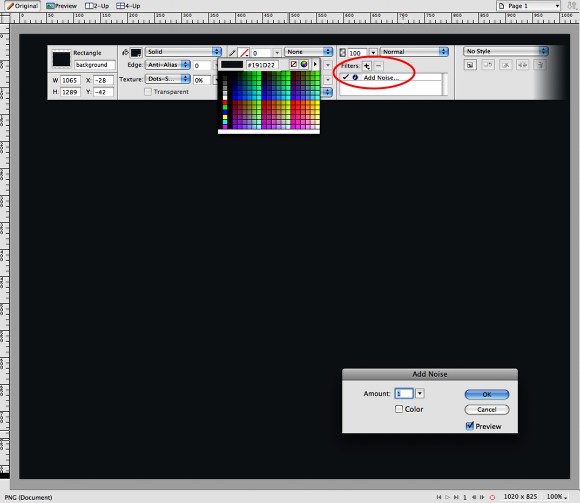Click Cancel in Add Noise dialog
The height and width of the screenshot is (503, 580).
[x=487, y=409]
